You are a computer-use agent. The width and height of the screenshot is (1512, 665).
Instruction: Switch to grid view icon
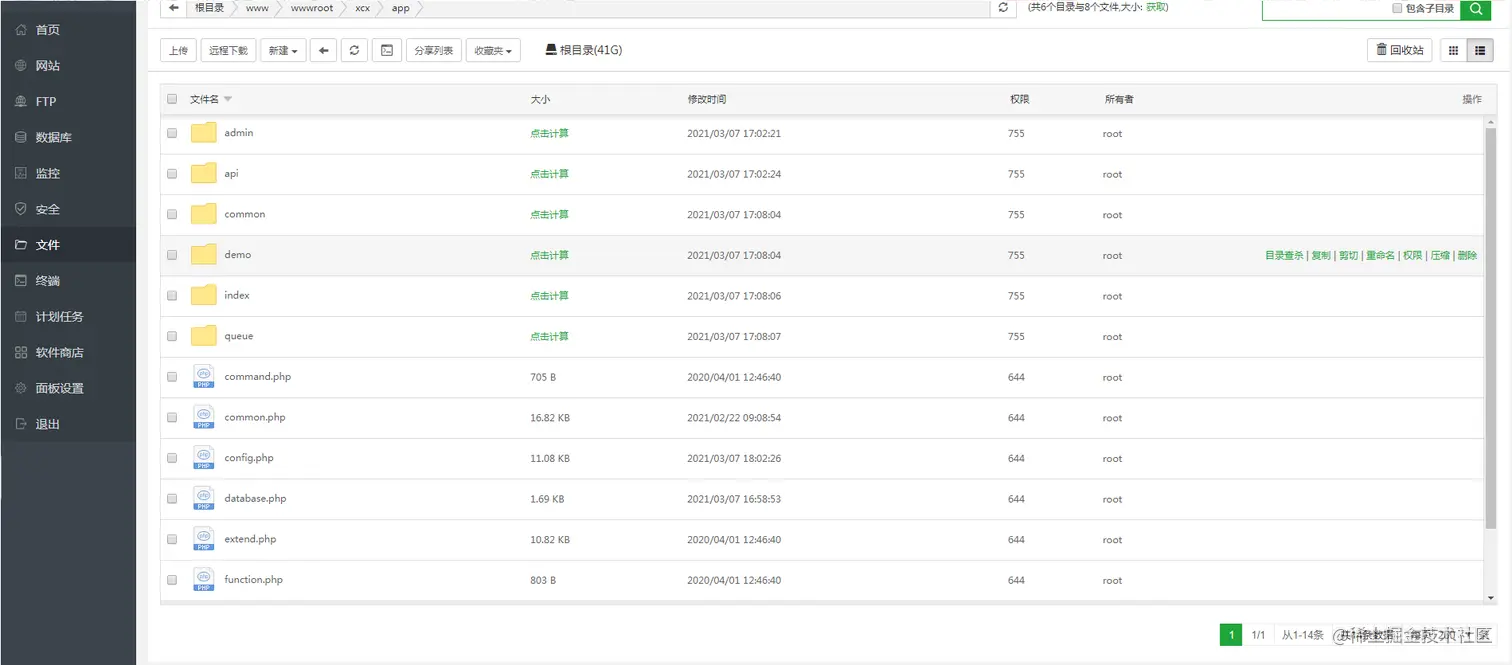(1454, 50)
